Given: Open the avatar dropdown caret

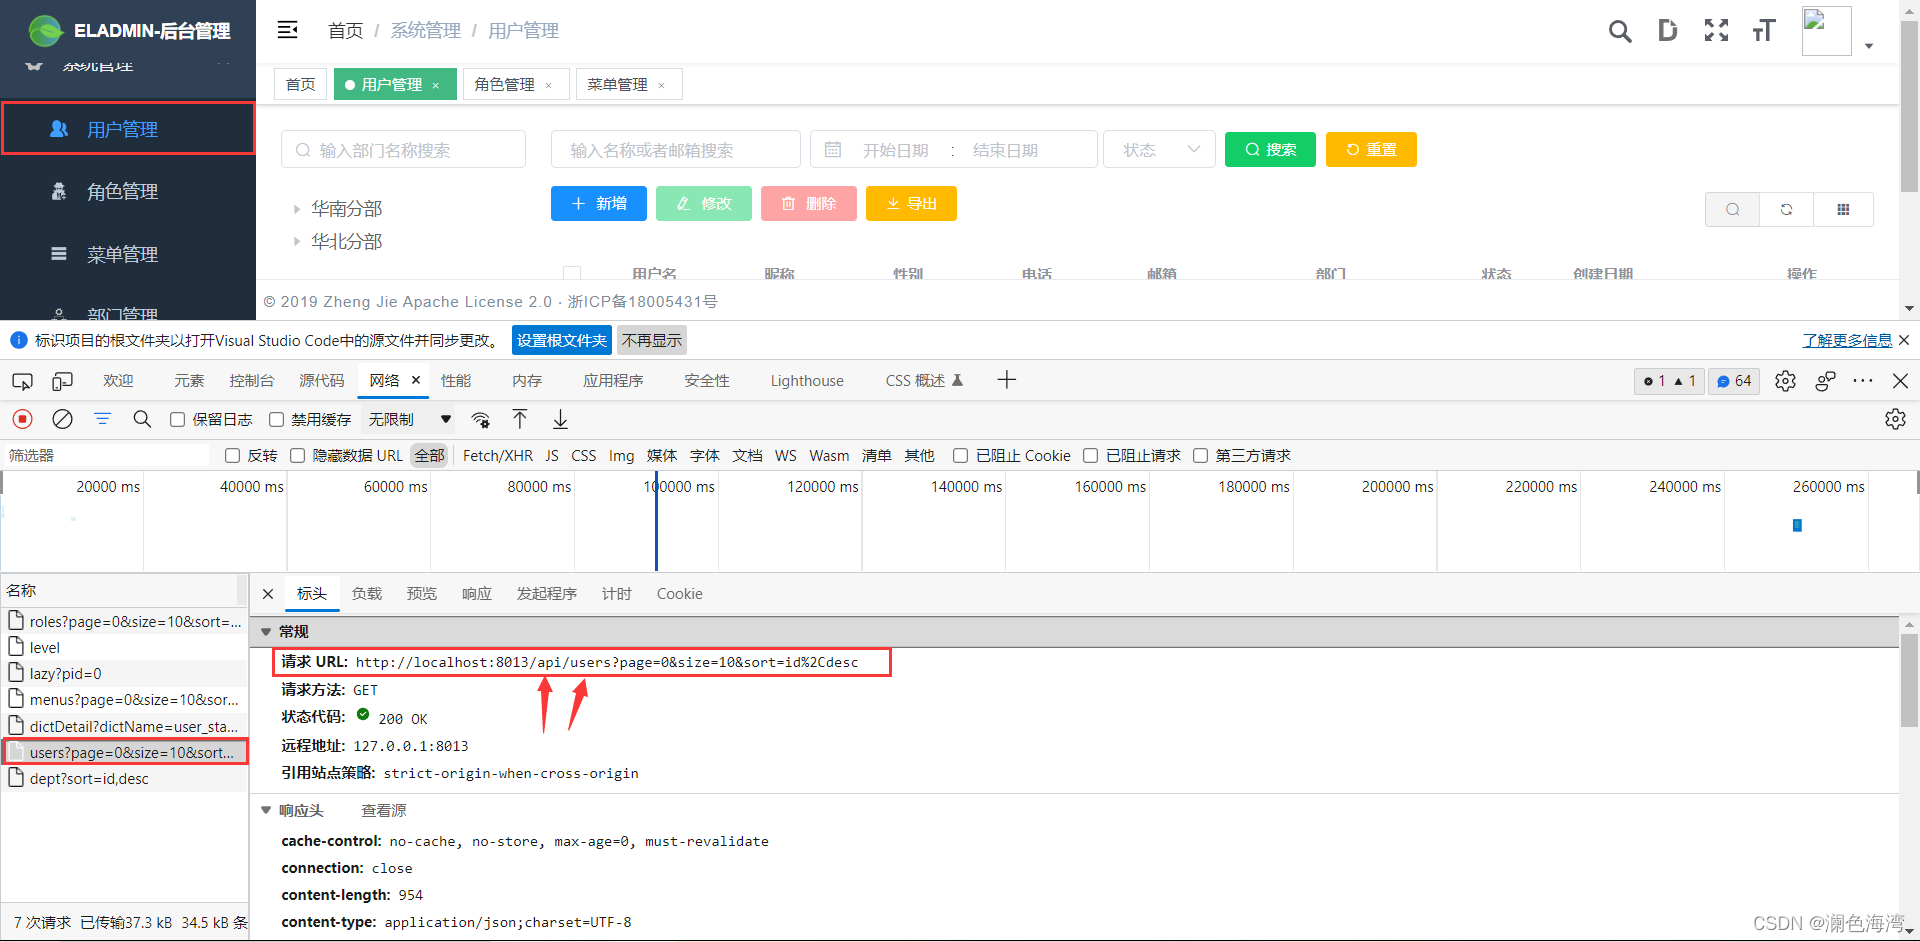Looking at the screenshot, I should [x=1868, y=46].
